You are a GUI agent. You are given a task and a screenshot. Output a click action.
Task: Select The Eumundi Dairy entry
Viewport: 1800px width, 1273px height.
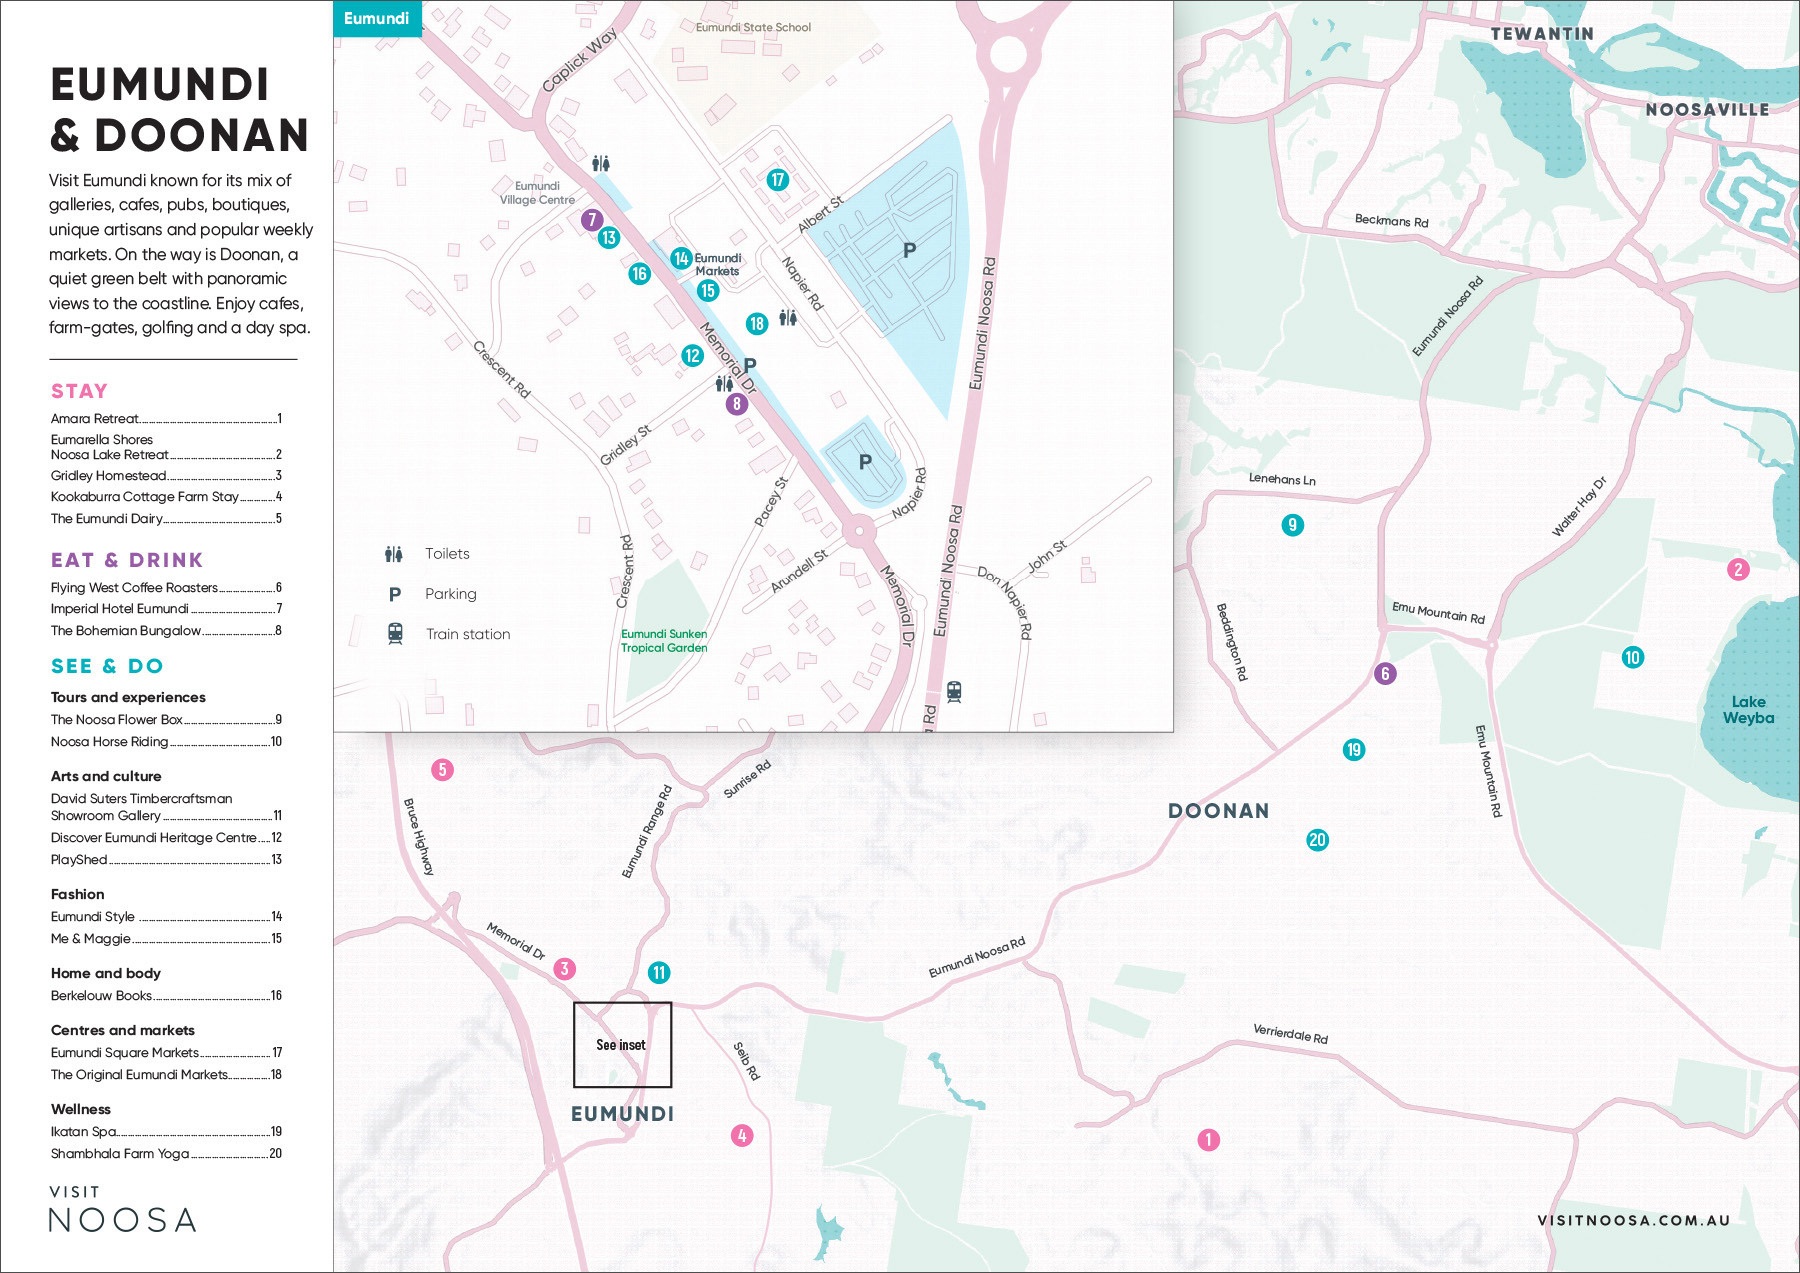[166, 519]
